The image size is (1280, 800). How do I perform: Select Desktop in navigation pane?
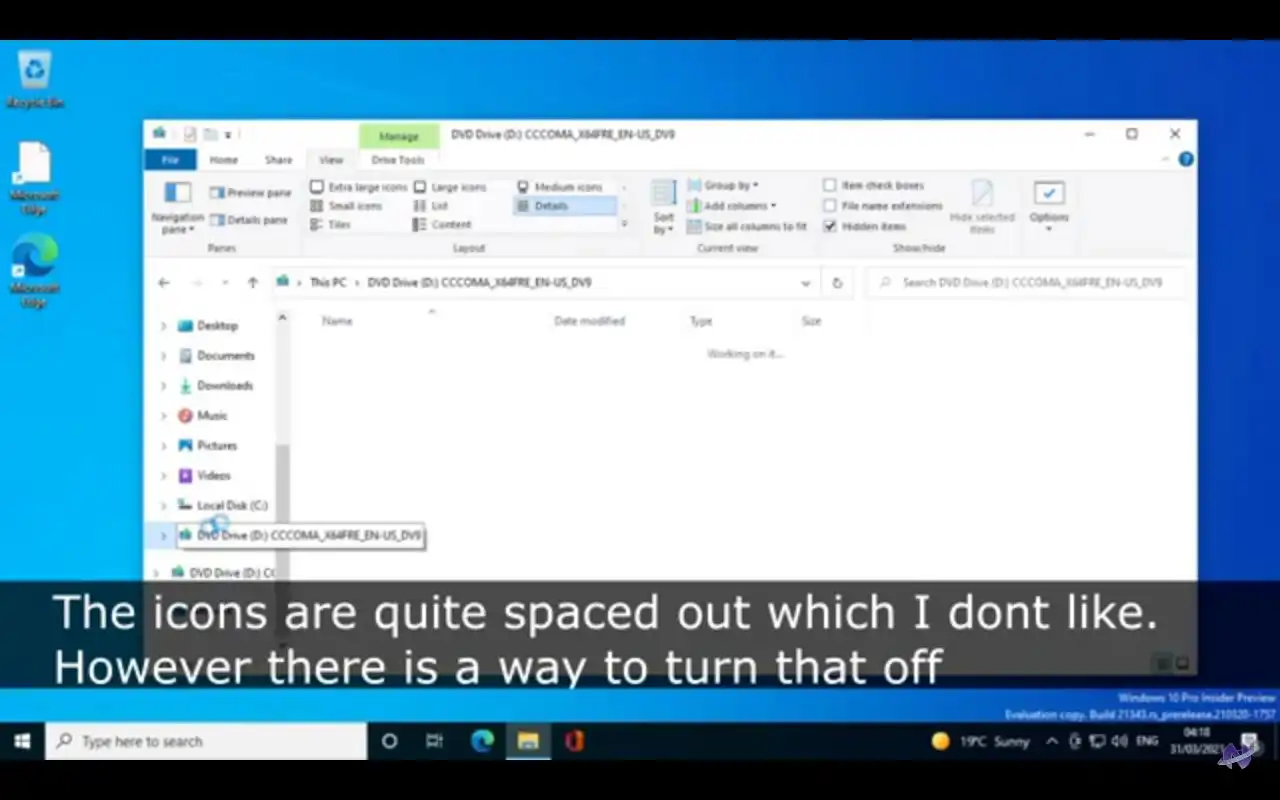209,326
